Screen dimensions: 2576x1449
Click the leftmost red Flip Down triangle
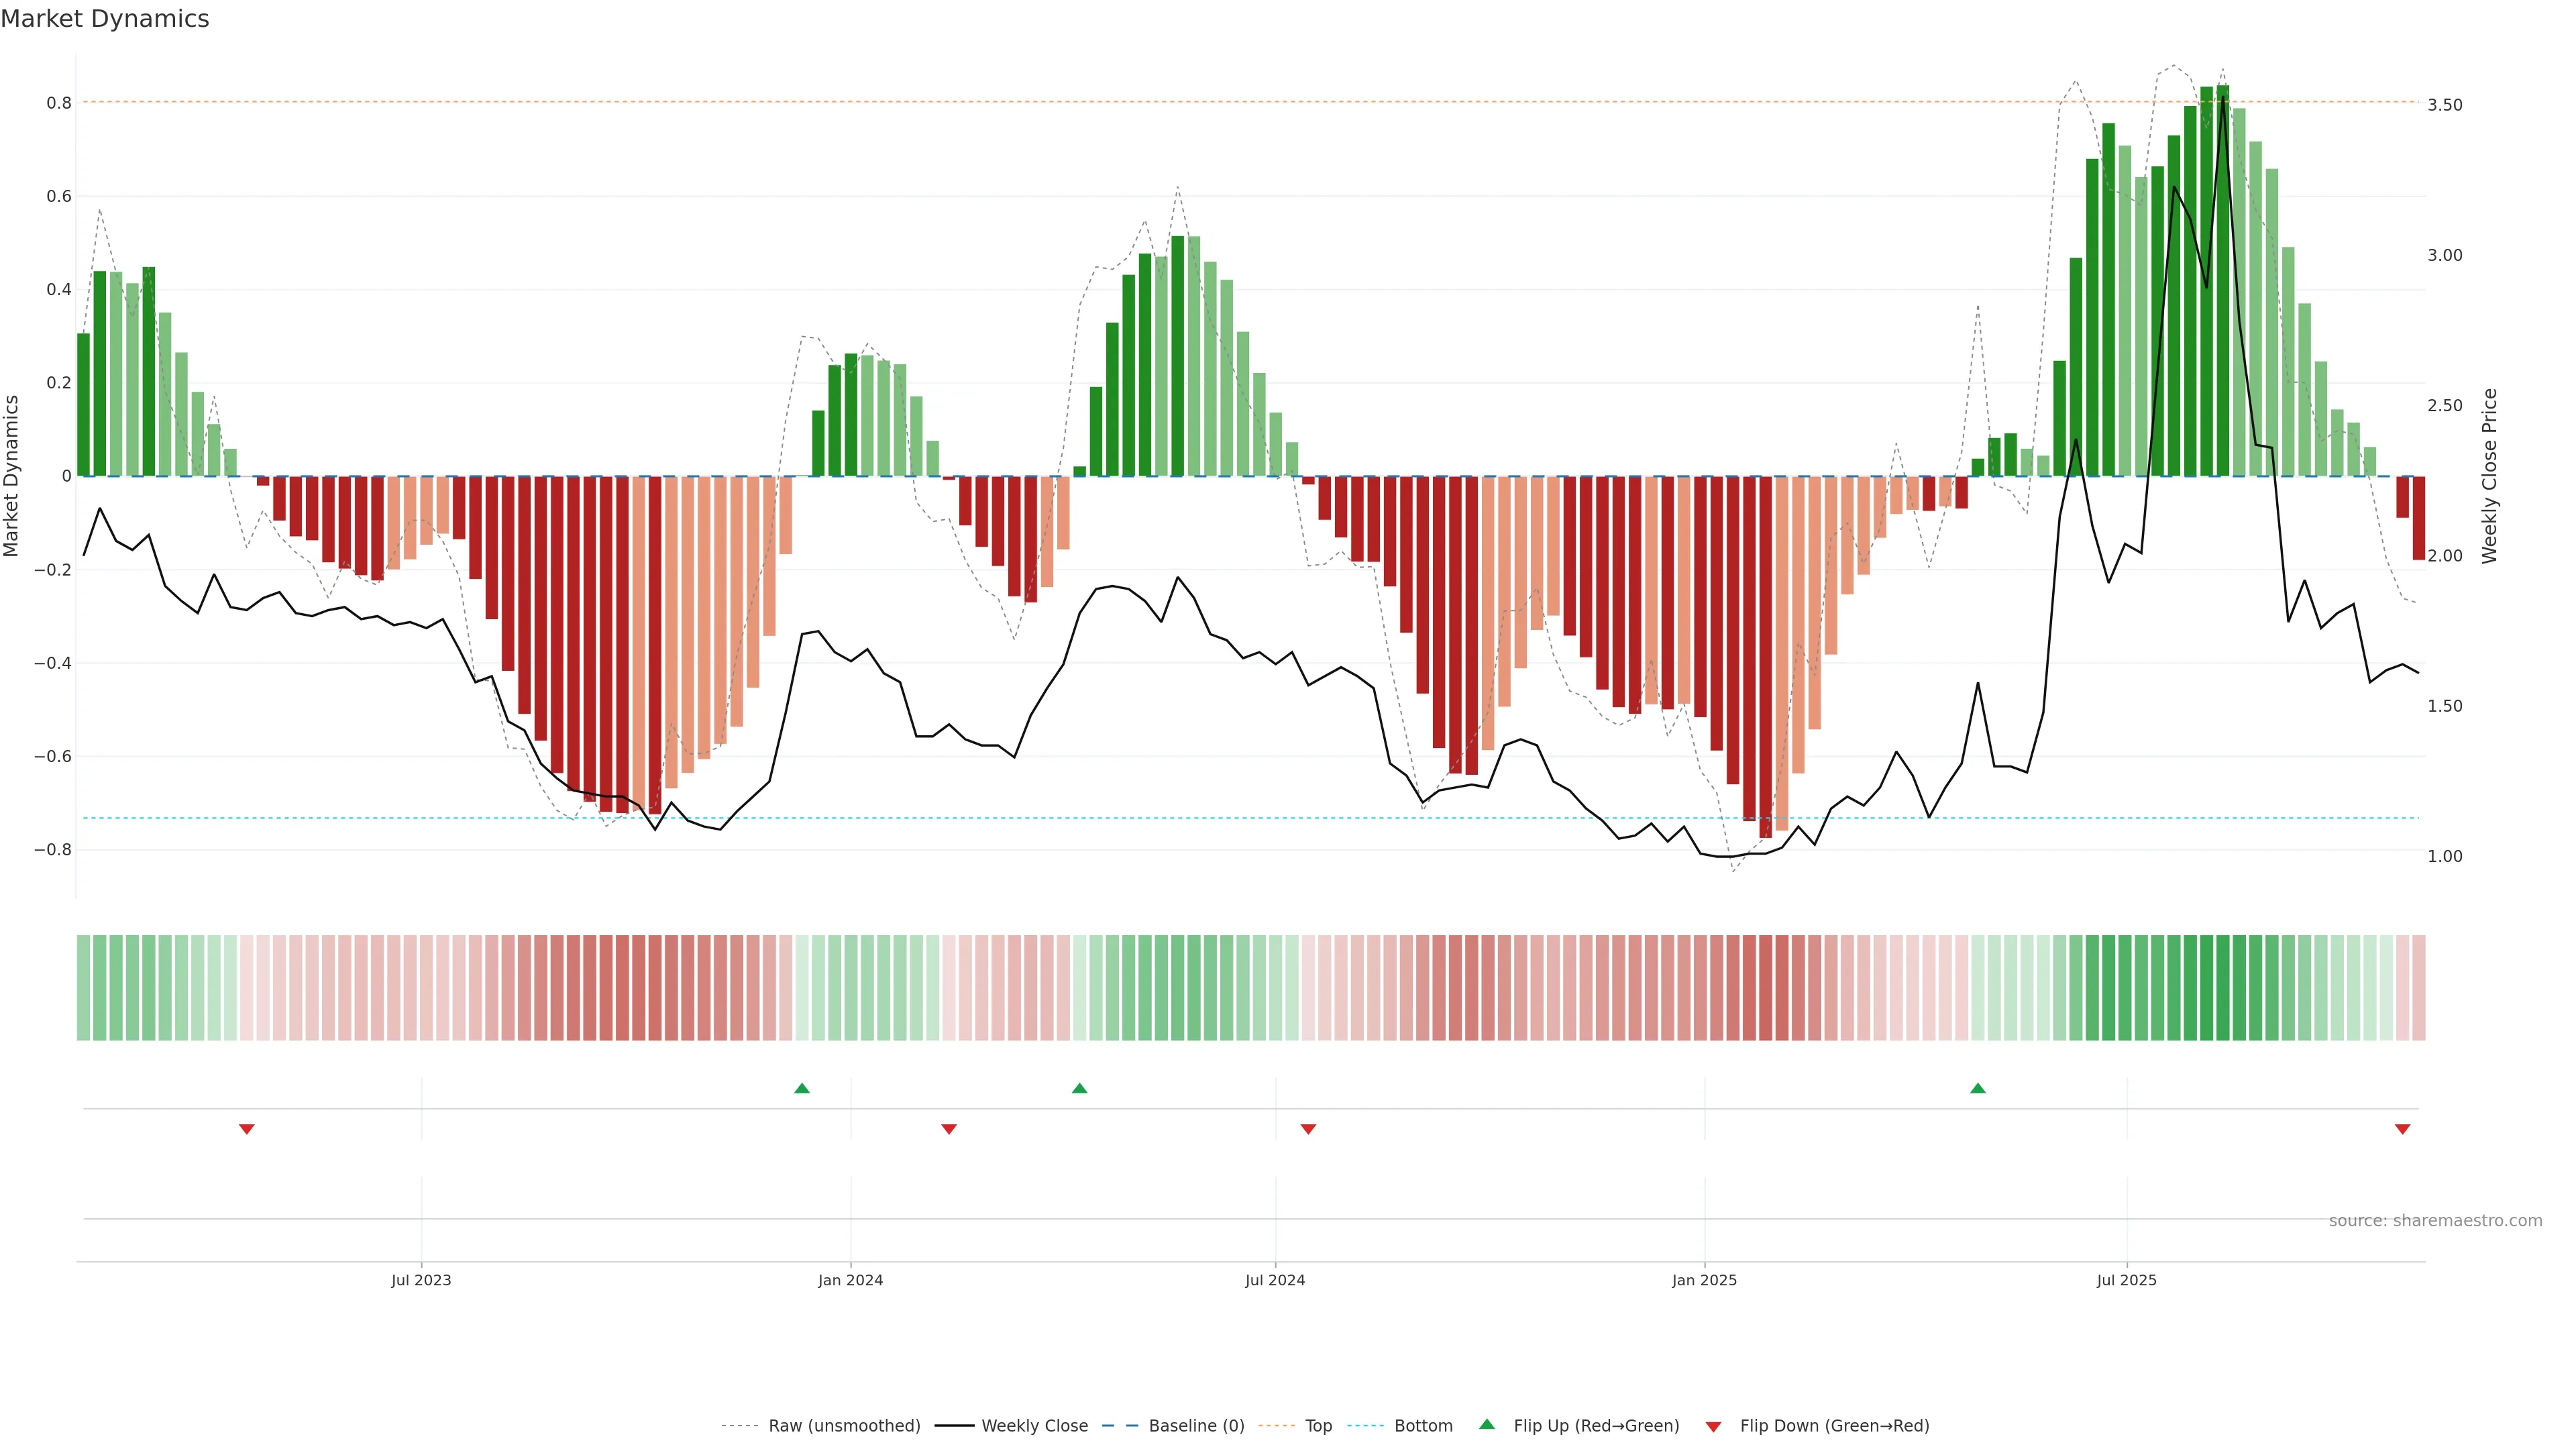click(x=247, y=1129)
